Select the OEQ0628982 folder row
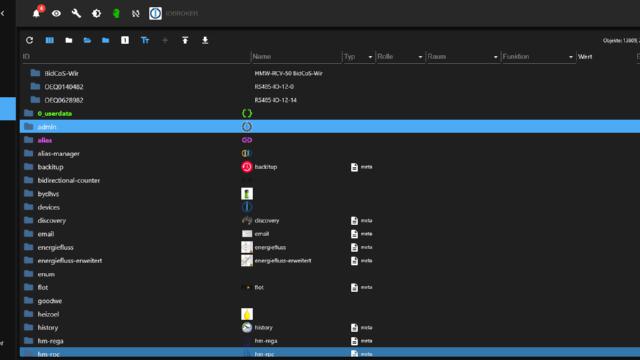This screenshot has height=360, width=640. tap(330, 100)
